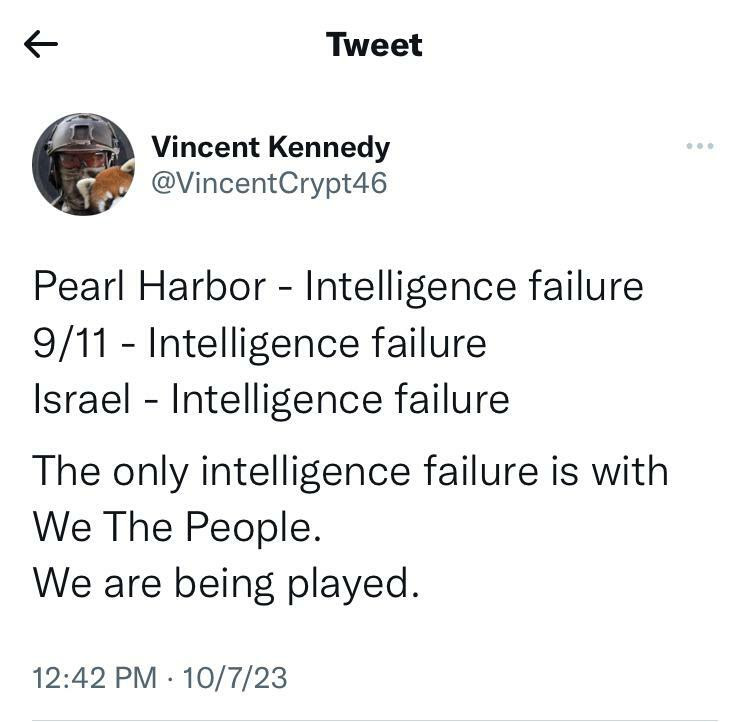Open the @VincentCrypt46 handle link
The width and height of the screenshot is (750, 722).
coord(269,184)
